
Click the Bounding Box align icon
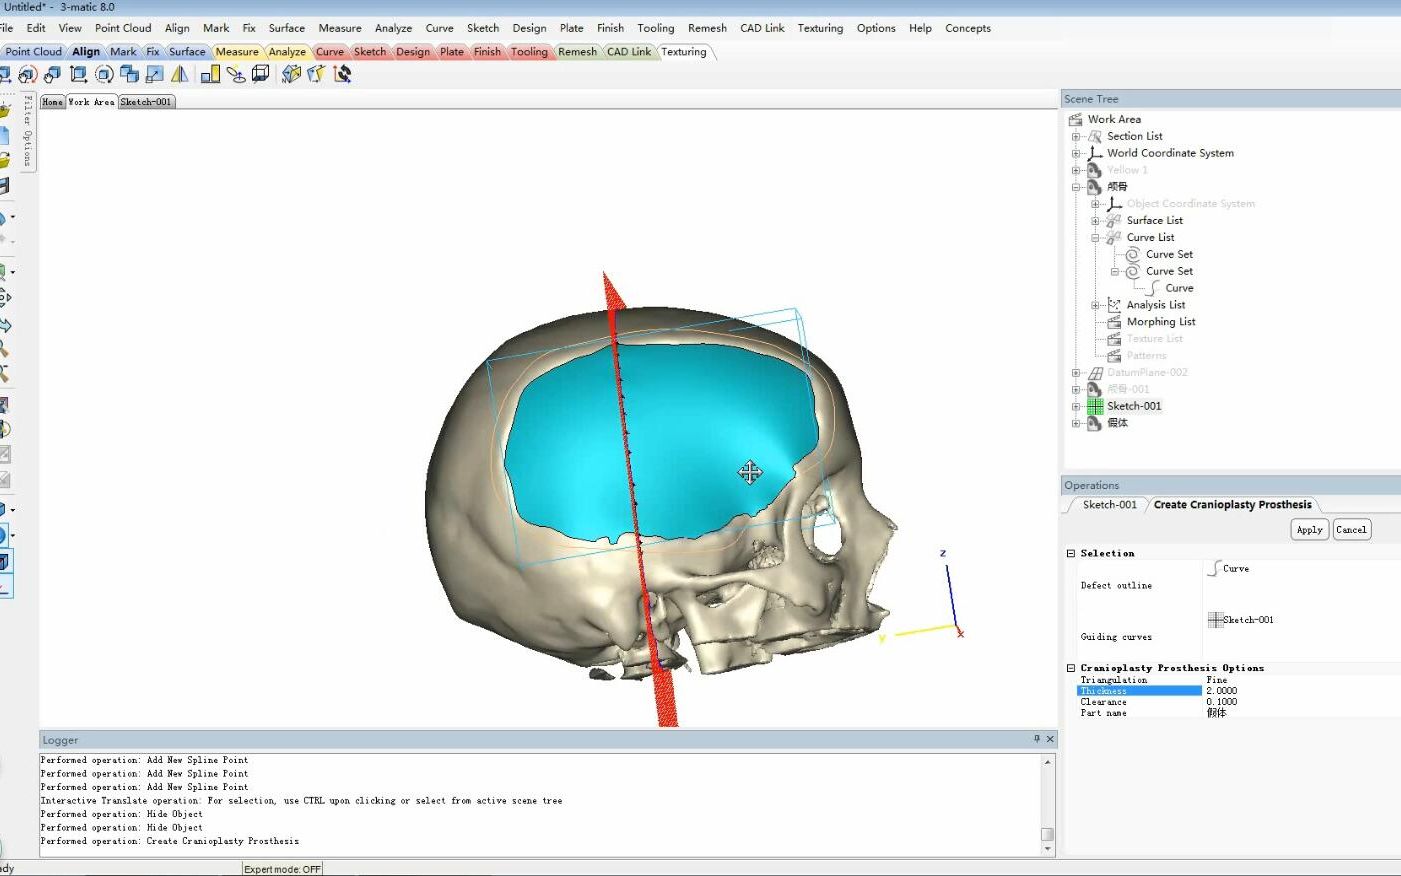[x=261, y=74]
